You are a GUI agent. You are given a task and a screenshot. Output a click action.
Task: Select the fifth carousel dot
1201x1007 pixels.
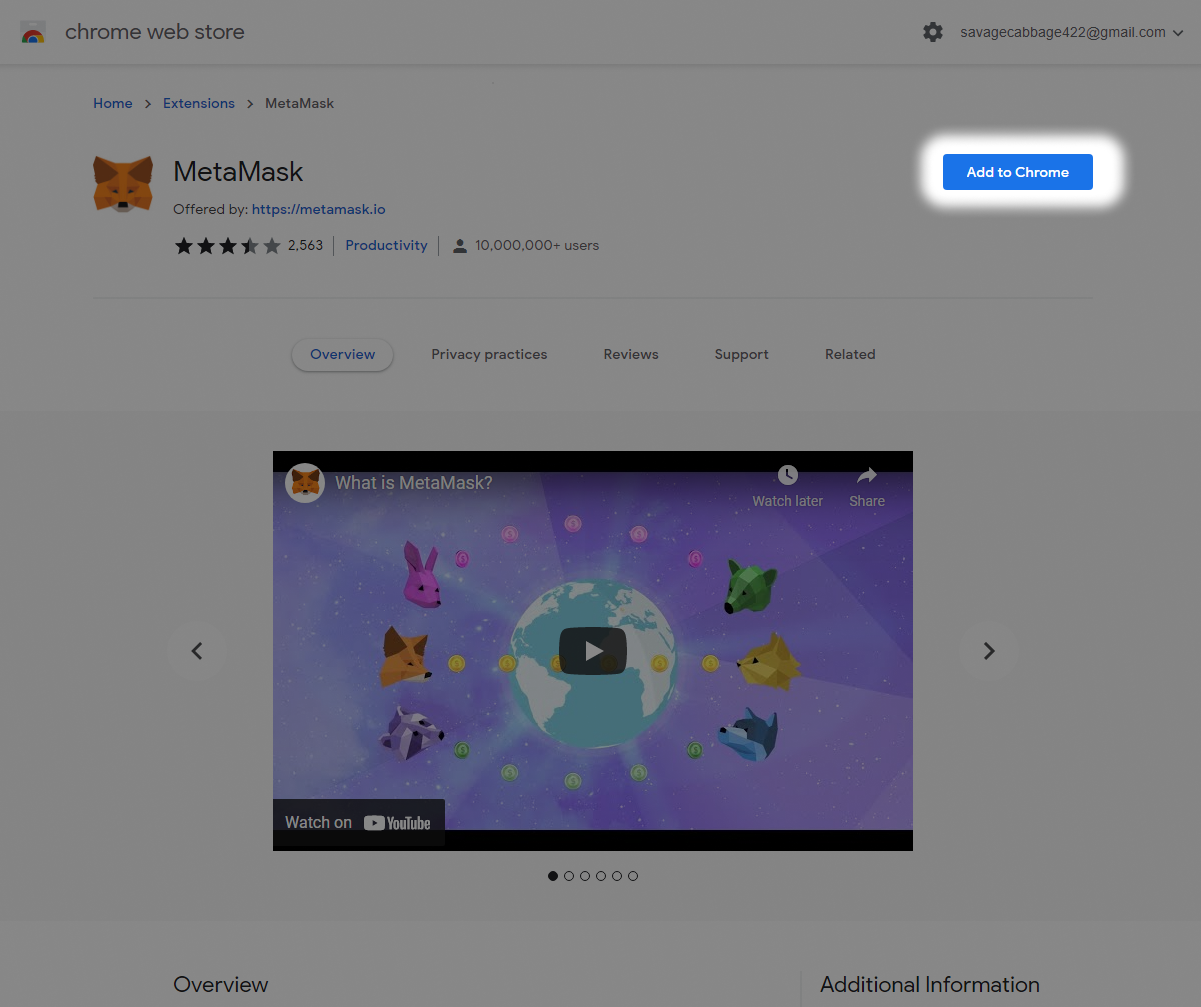point(617,876)
